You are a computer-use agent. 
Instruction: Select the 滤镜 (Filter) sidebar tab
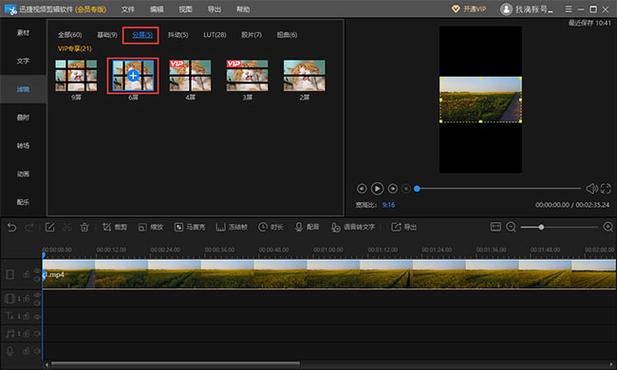pyautogui.click(x=23, y=89)
